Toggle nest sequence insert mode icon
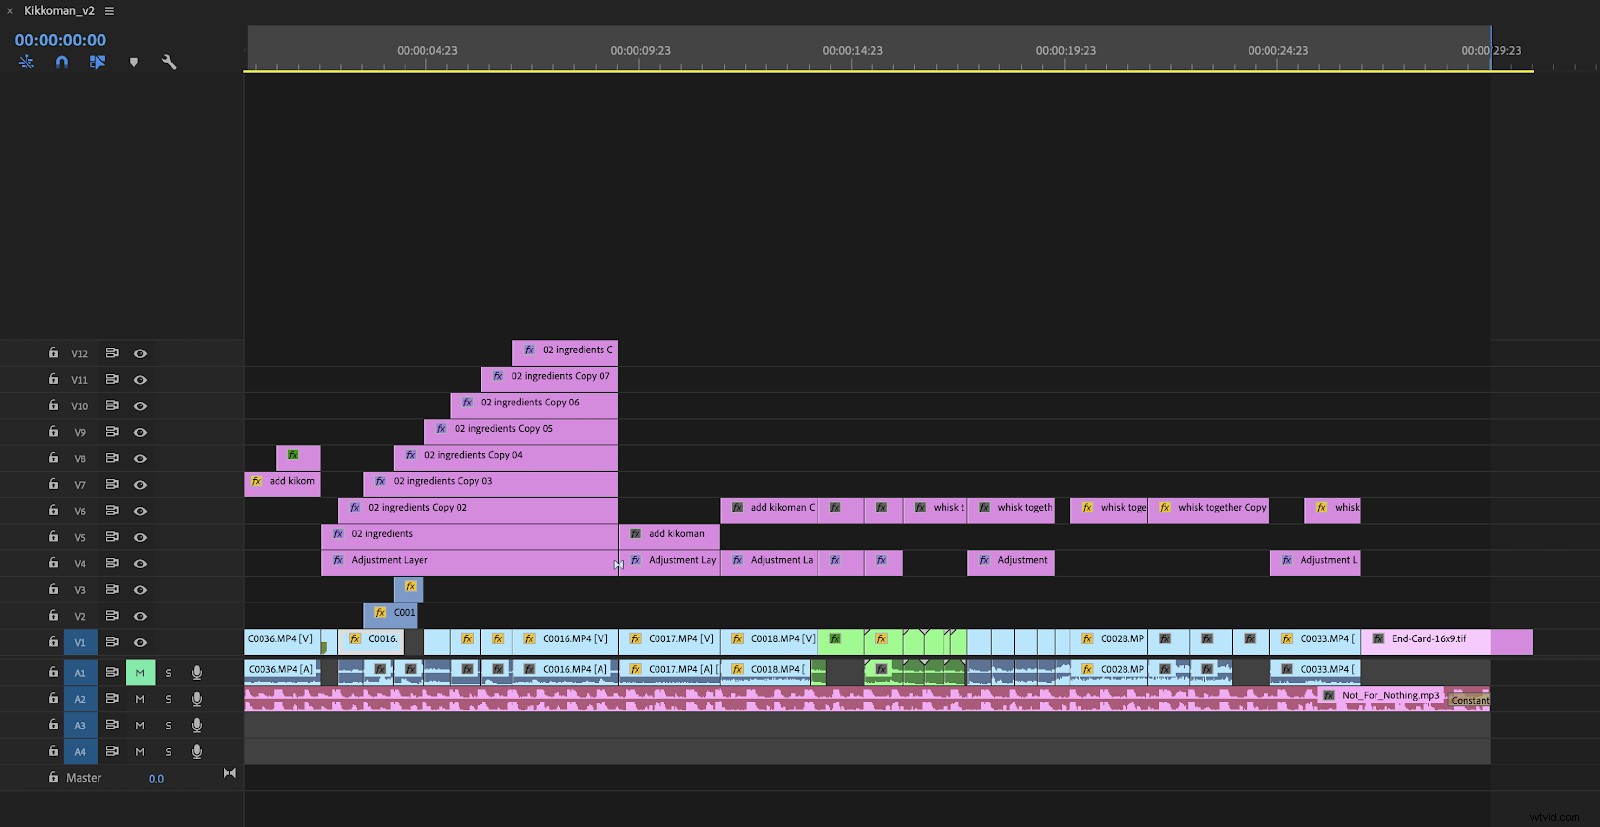 (26, 62)
